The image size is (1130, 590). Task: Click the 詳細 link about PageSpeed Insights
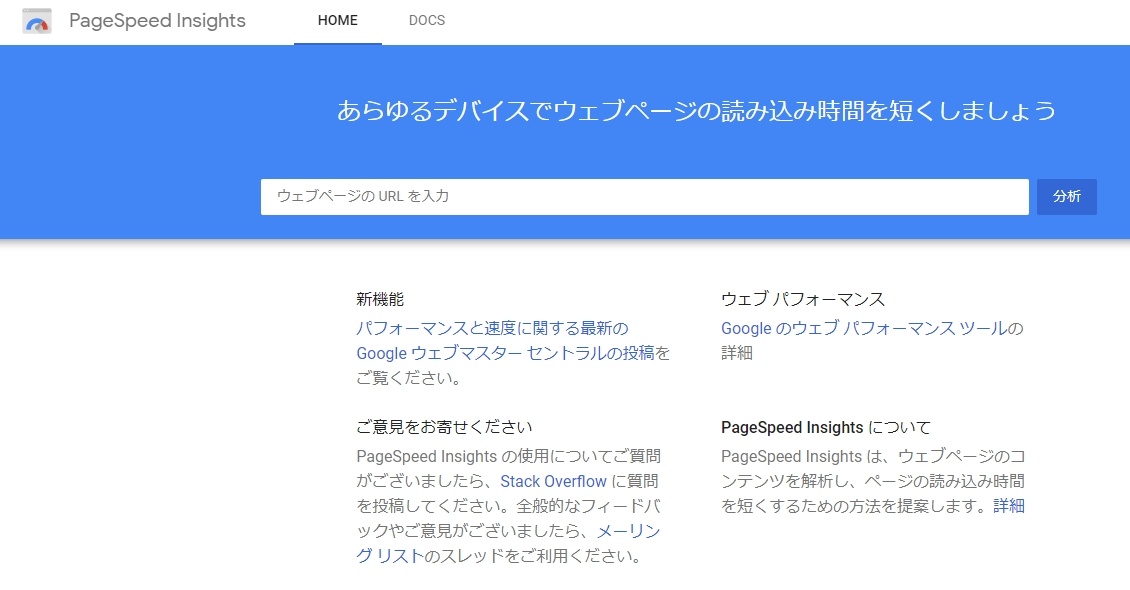(1008, 506)
